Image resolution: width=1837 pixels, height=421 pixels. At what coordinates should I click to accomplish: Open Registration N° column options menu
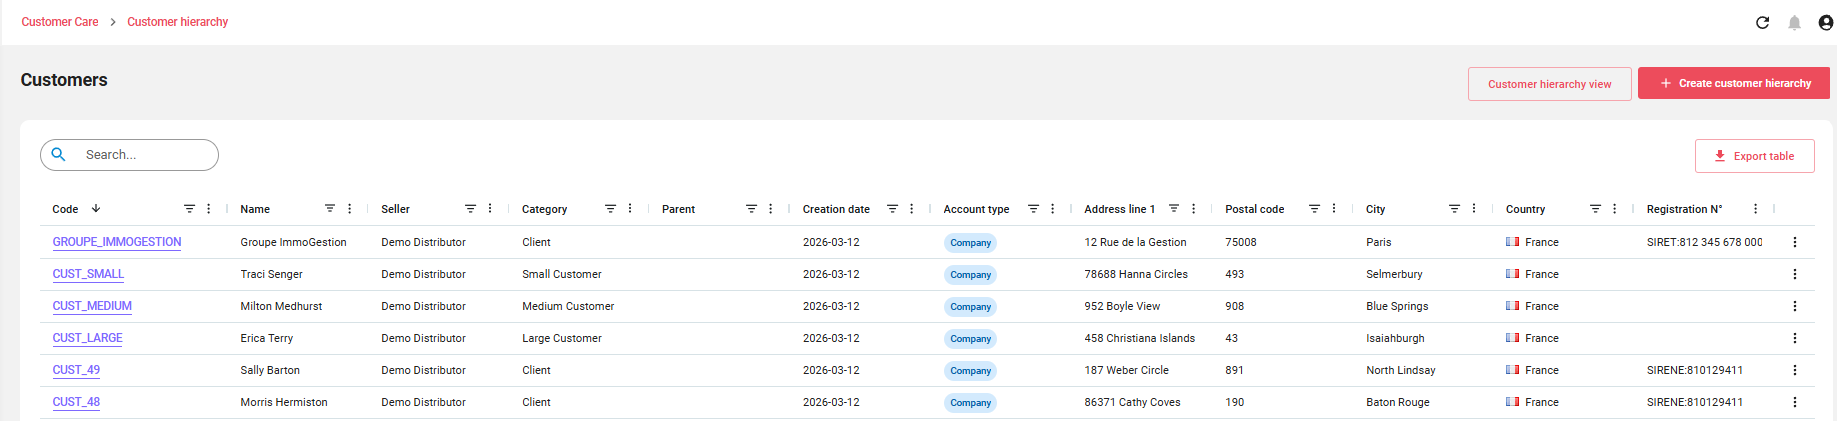click(x=1755, y=208)
